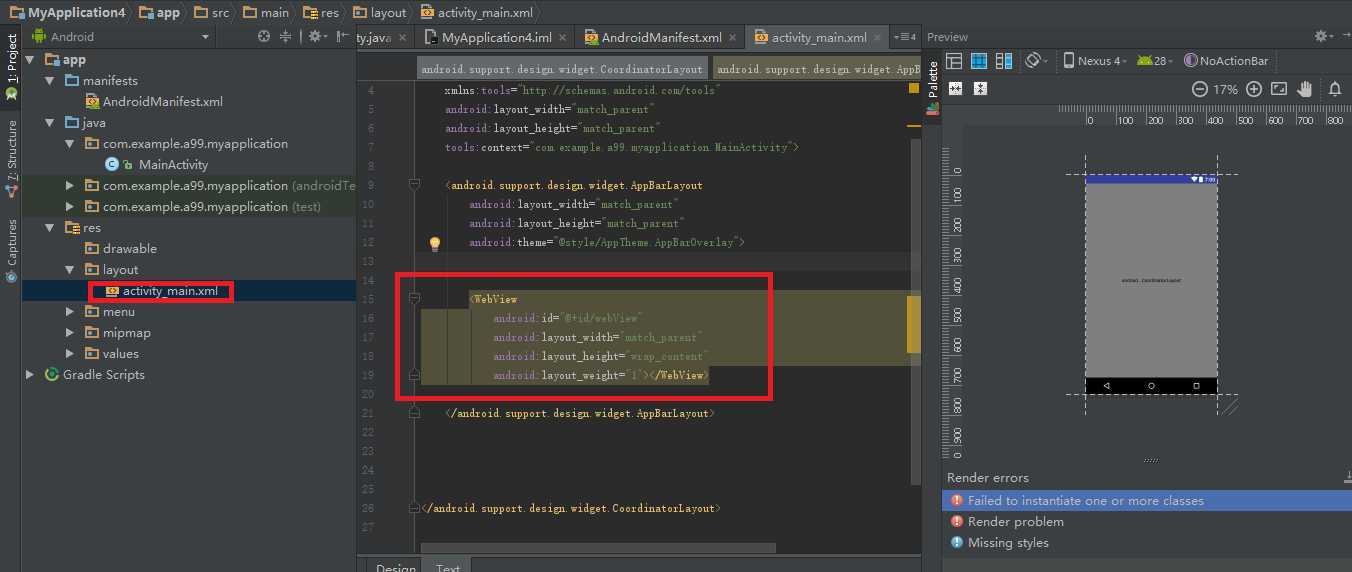
Task: Open the API 28 version dropdown
Action: tap(1156, 61)
